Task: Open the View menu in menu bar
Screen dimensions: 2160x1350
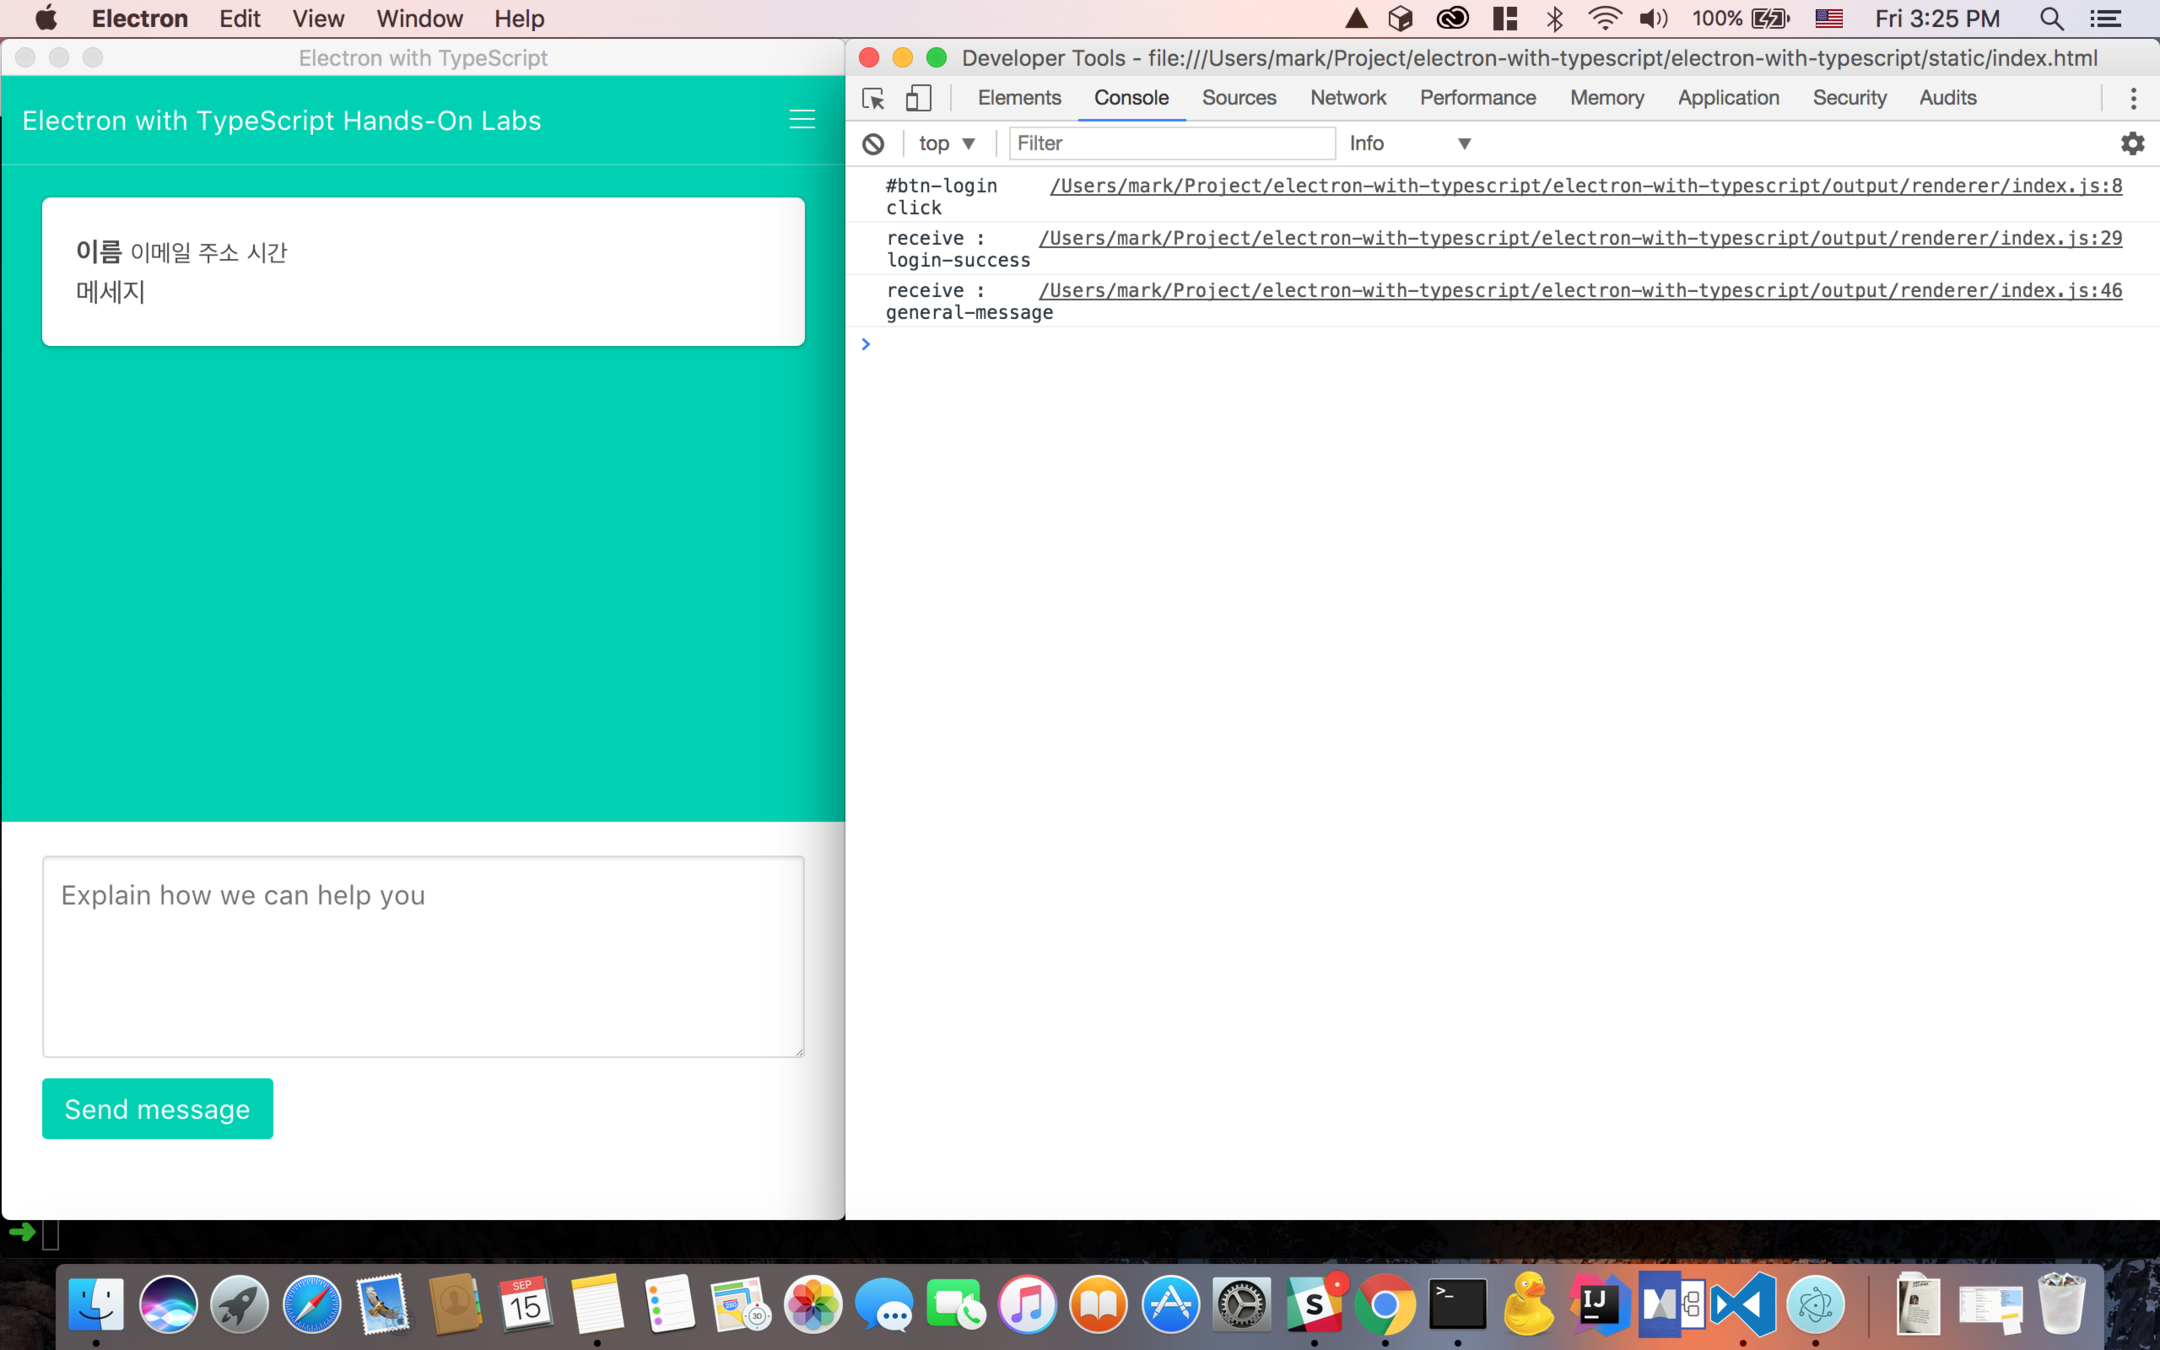Action: (318, 19)
